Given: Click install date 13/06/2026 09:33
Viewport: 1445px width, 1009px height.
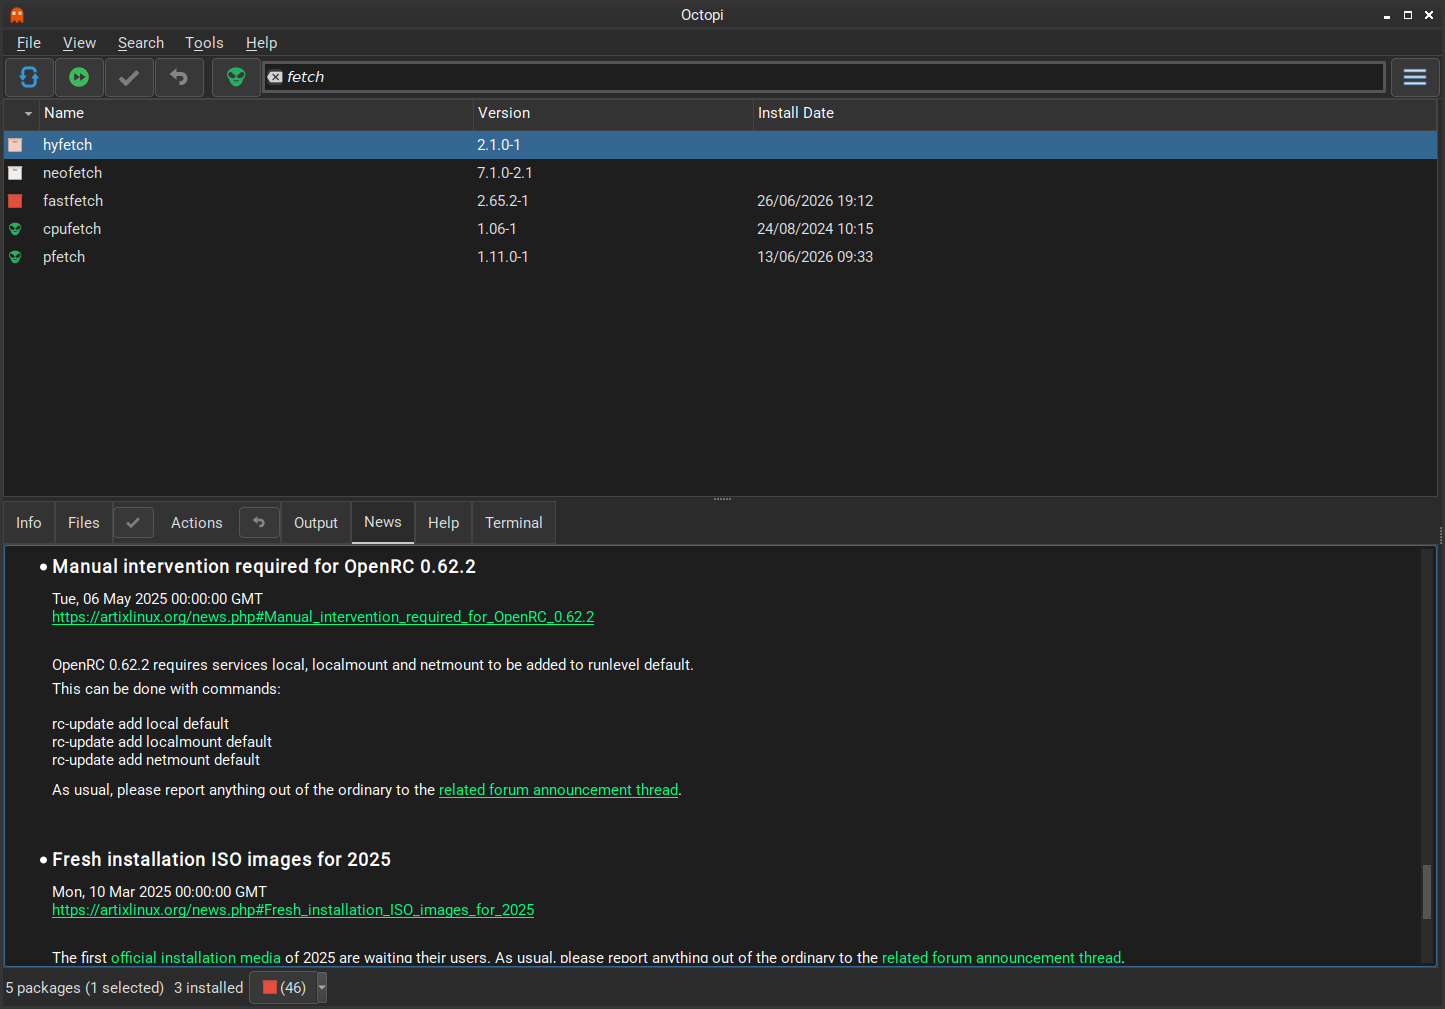Looking at the screenshot, I should (x=815, y=257).
